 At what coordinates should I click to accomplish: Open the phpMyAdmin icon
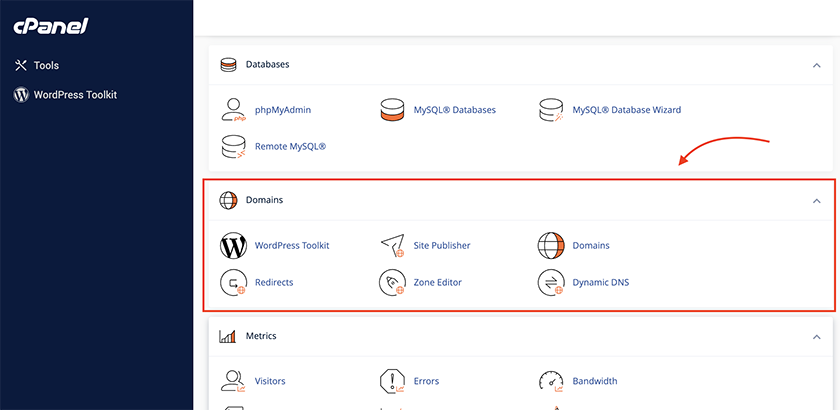(233, 110)
